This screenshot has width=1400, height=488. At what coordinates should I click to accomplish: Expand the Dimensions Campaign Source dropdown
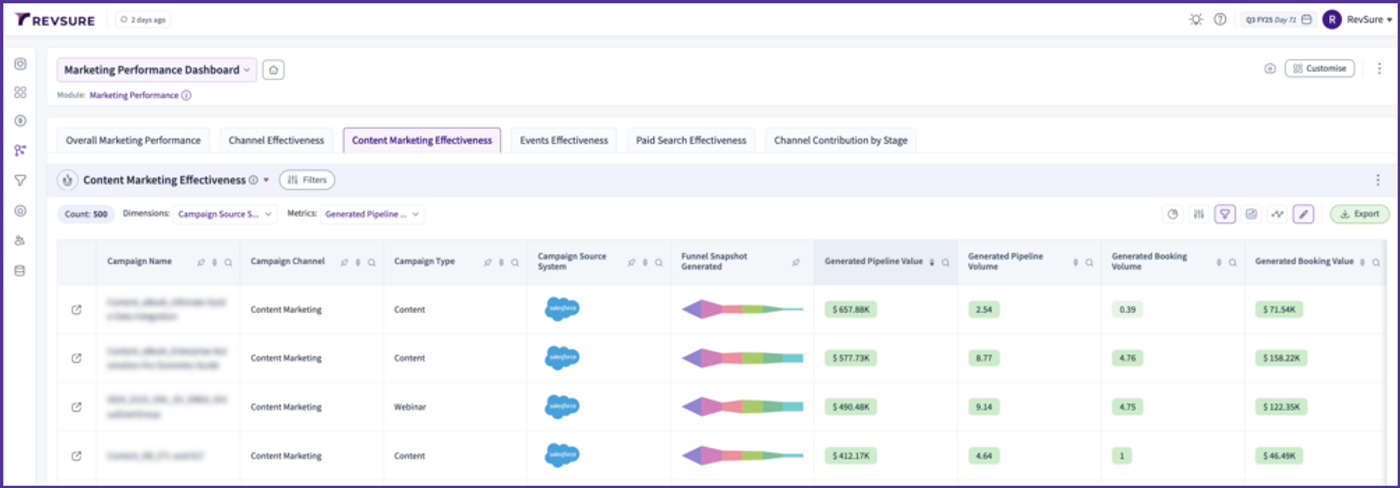point(224,214)
